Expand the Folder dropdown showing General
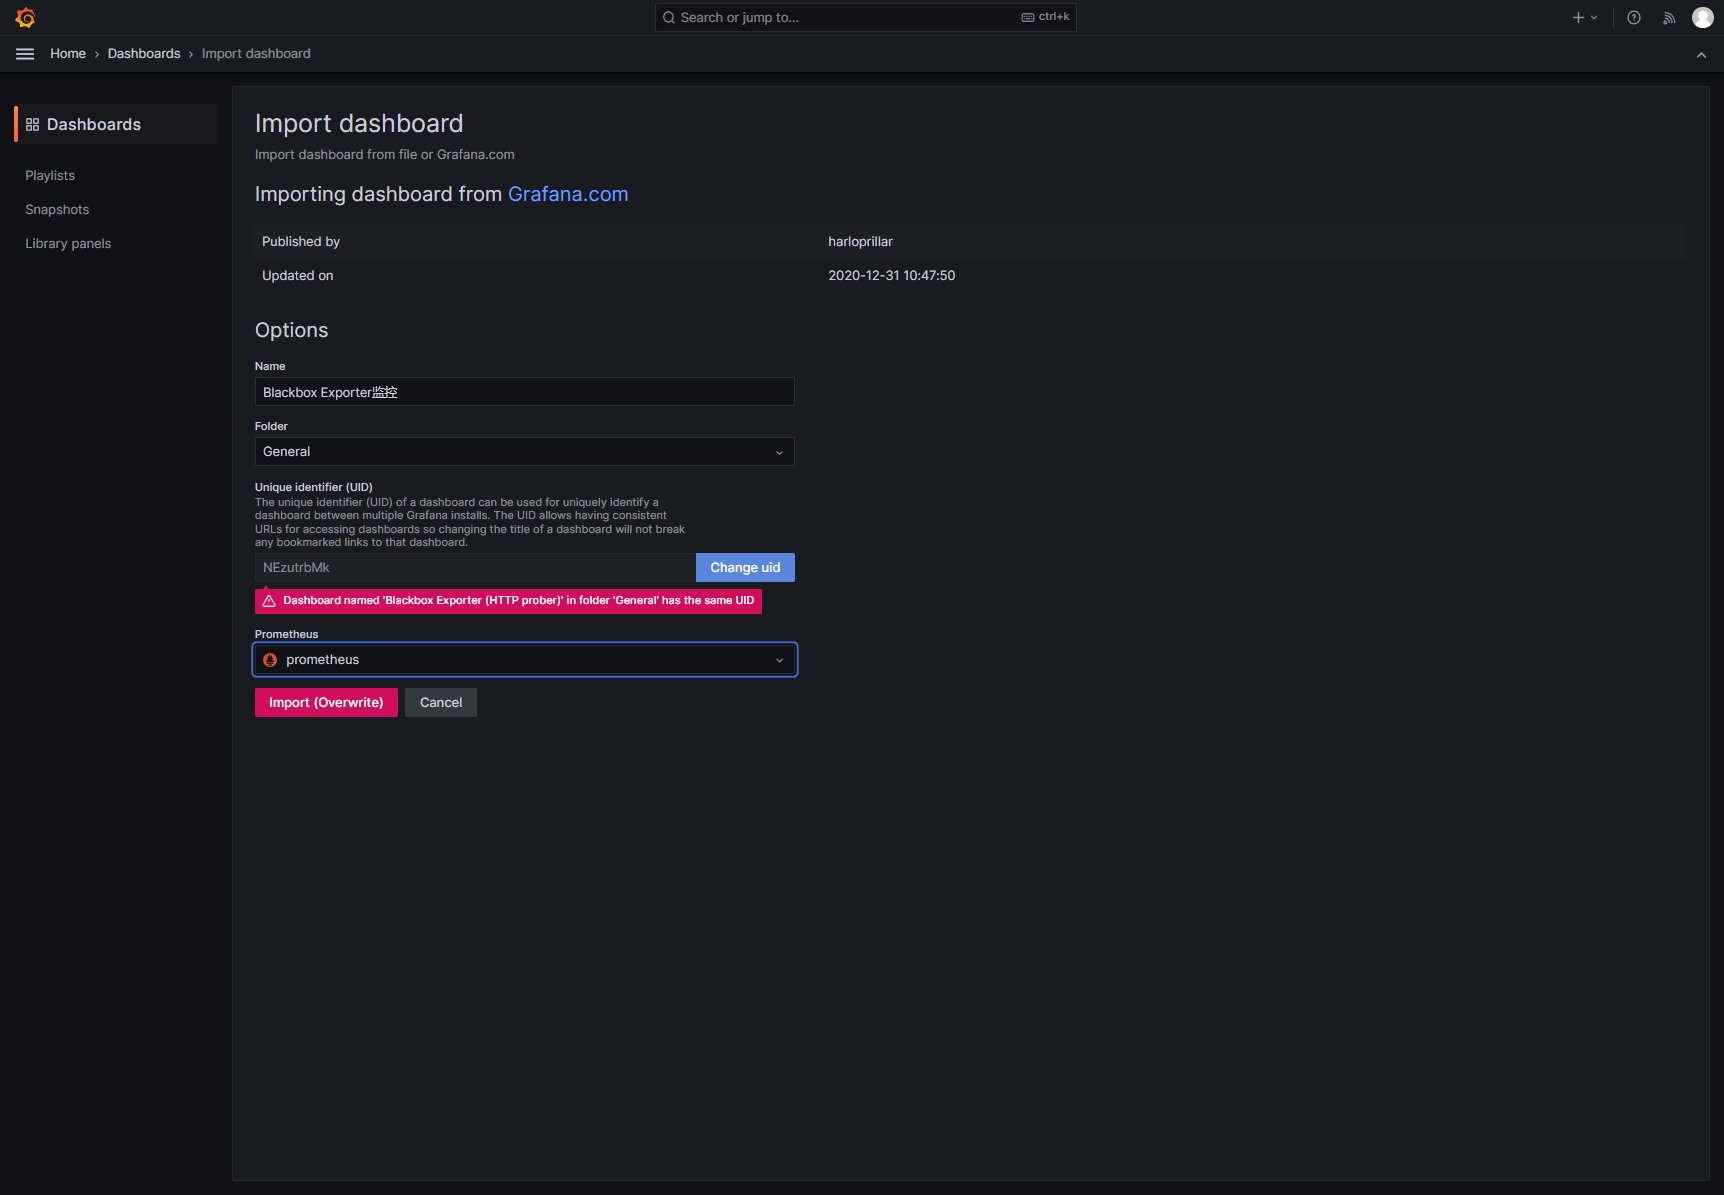This screenshot has height=1195, width=1724. coord(525,452)
